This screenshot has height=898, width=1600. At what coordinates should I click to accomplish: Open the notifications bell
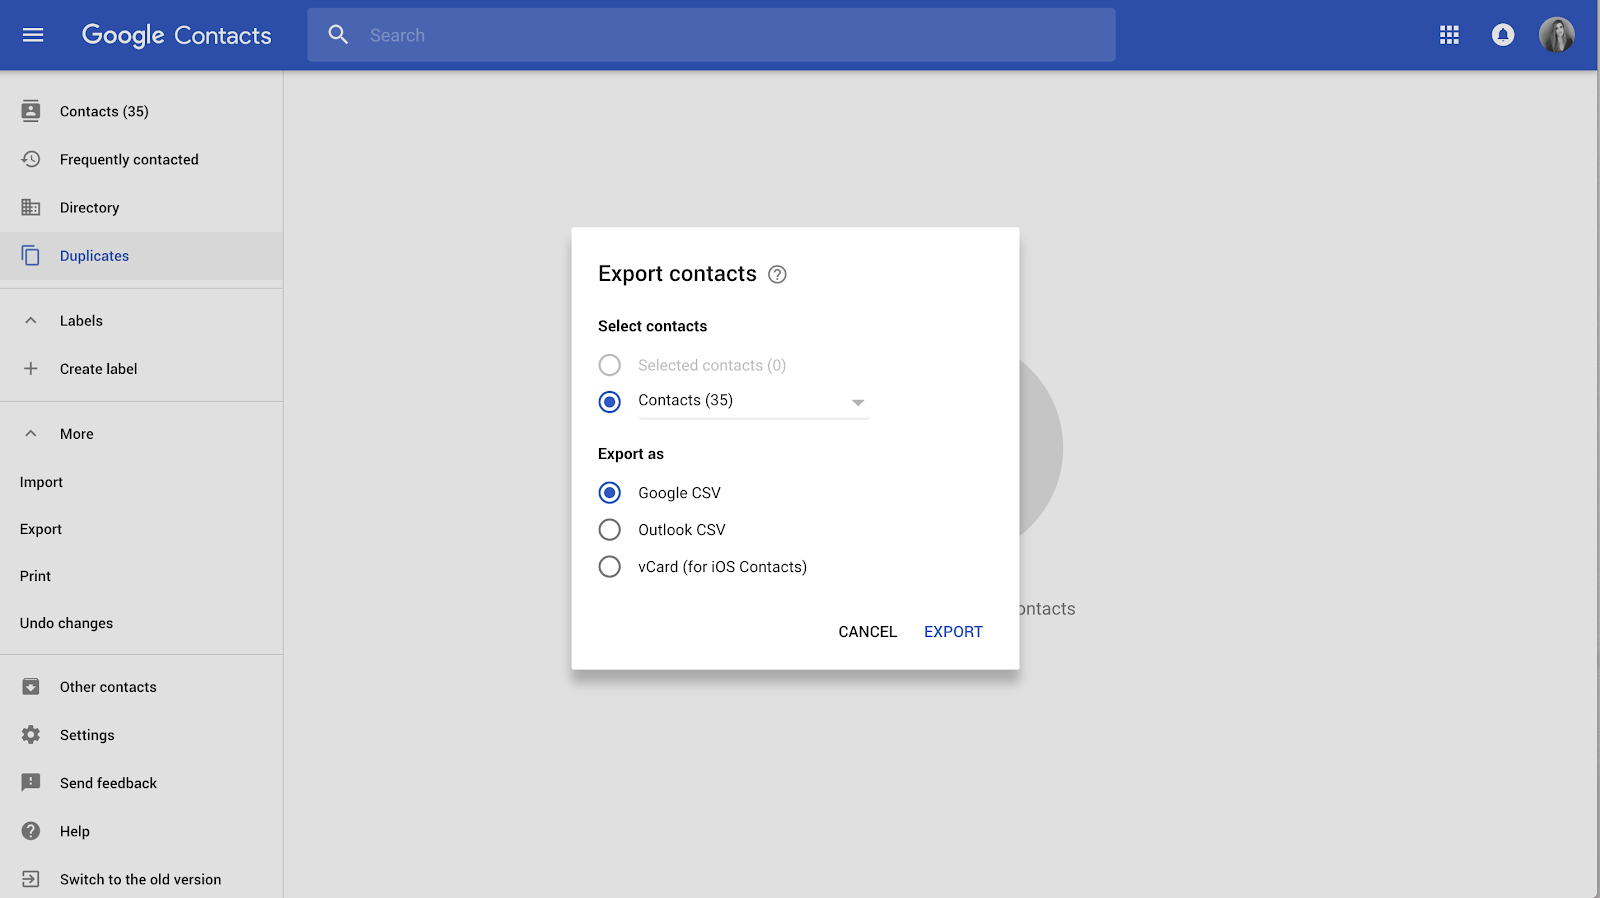[x=1503, y=35]
